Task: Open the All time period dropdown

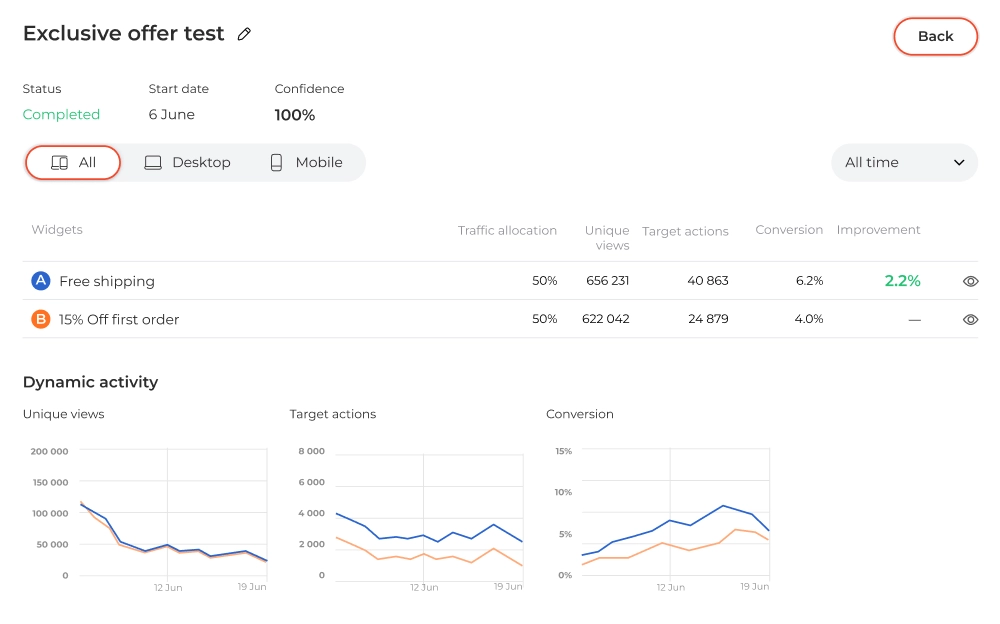Action: (x=904, y=163)
